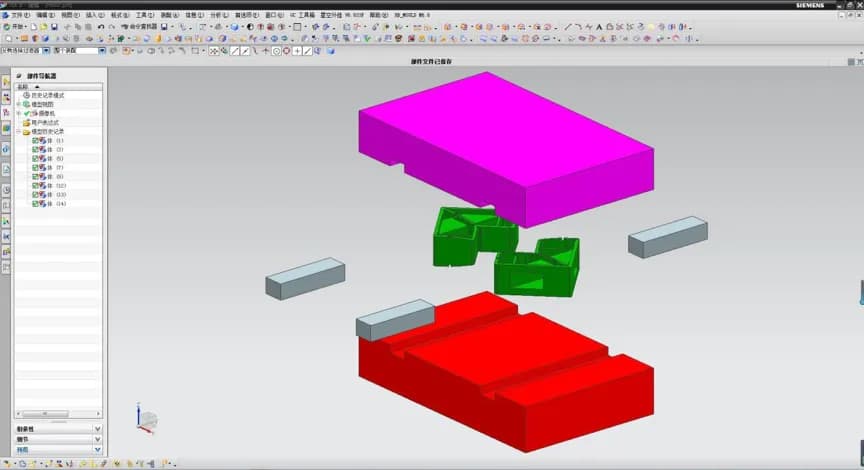Screen dimensions: 864x470
Task: Click the 命令查找器 command finder button
Action: point(139,26)
